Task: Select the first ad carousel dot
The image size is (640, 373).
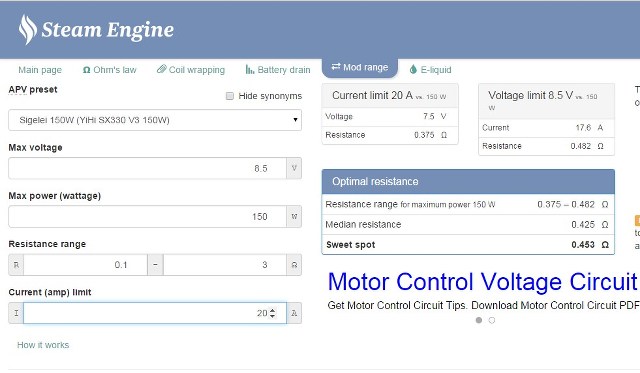Action: (479, 320)
